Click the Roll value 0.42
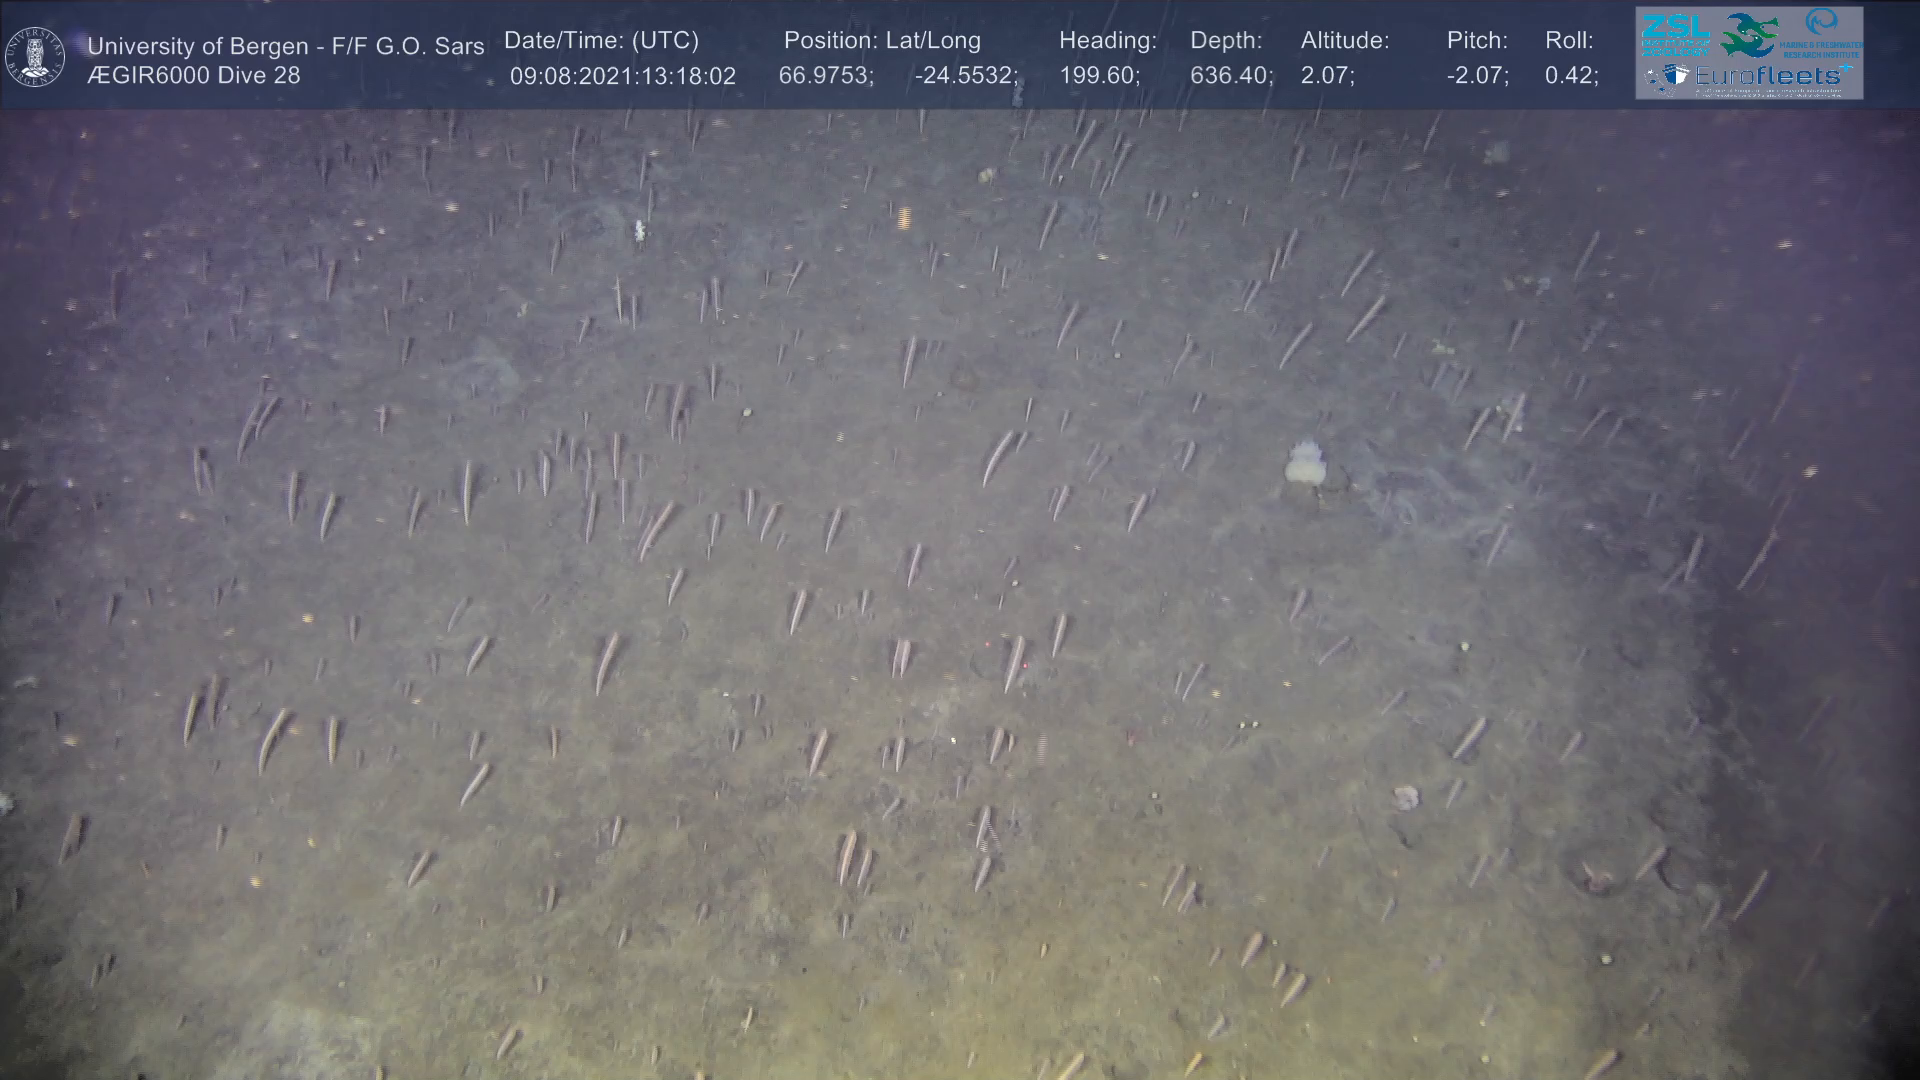 tap(1571, 76)
